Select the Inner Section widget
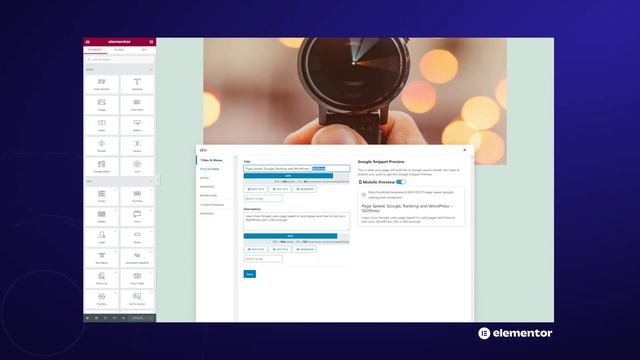 (x=102, y=84)
